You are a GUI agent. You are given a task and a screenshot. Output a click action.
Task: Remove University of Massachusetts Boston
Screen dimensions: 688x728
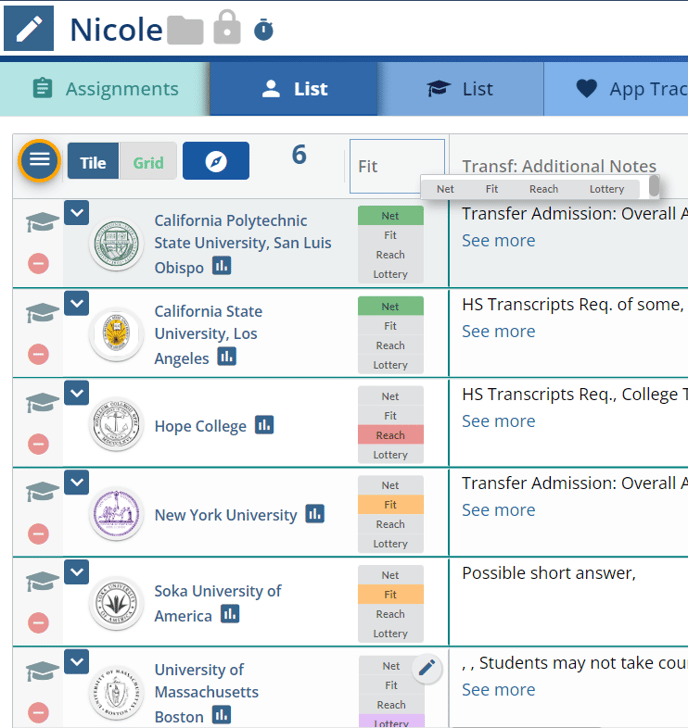pyautogui.click(x=39, y=712)
